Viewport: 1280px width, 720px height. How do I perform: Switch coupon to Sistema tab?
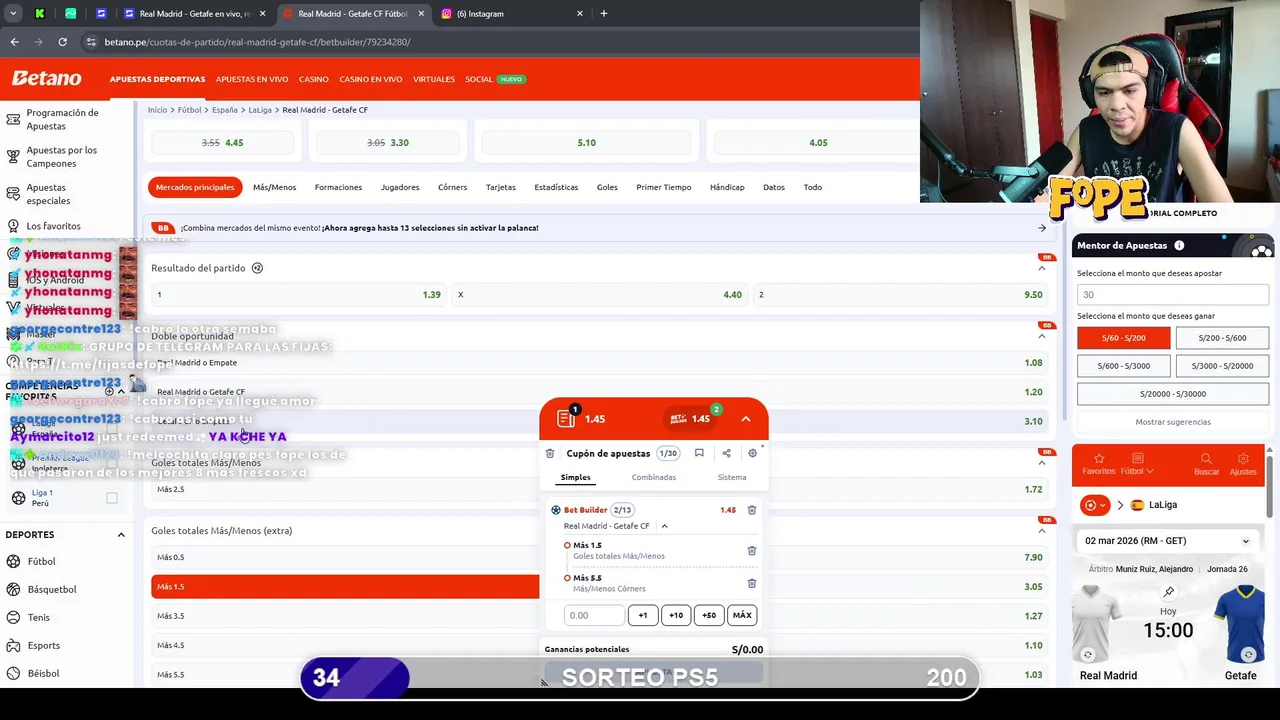coord(732,477)
